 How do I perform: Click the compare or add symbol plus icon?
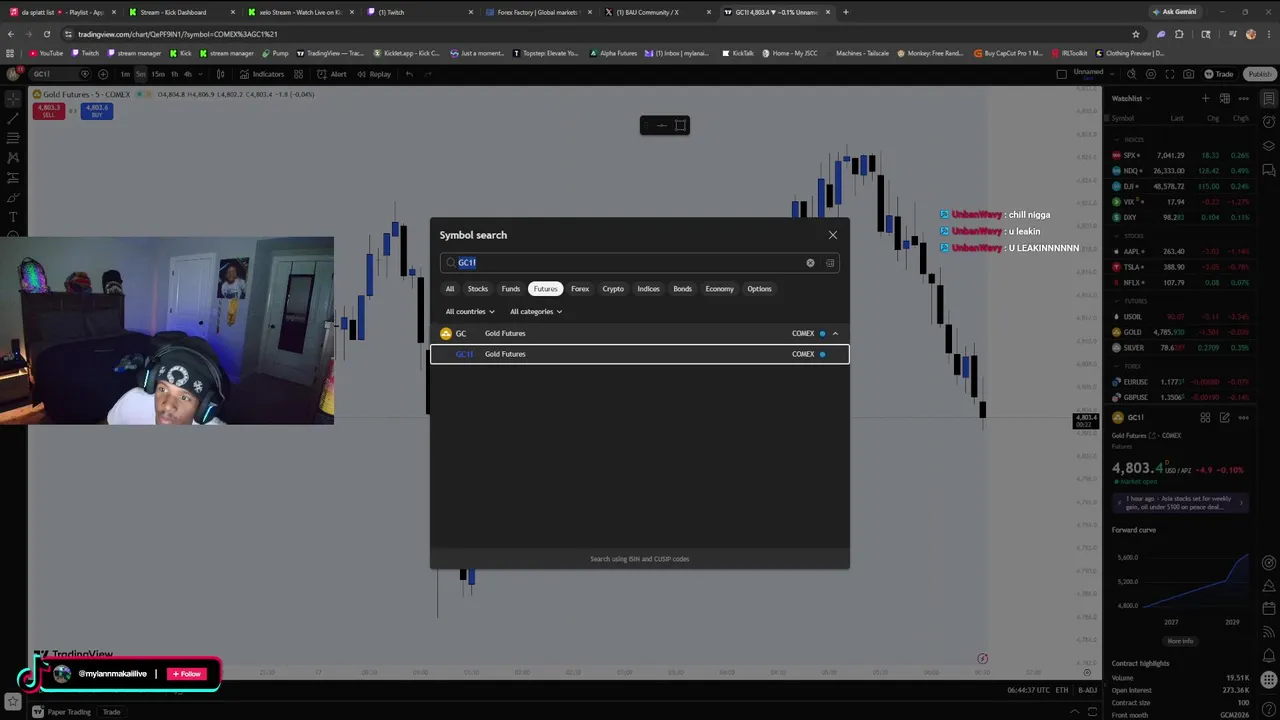(103, 74)
